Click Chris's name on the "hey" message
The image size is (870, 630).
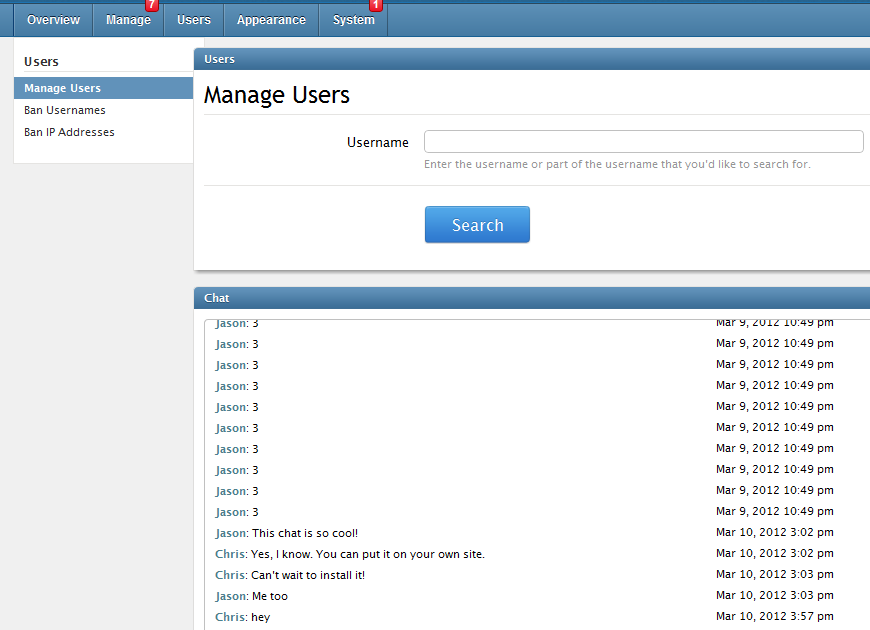coord(230,617)
